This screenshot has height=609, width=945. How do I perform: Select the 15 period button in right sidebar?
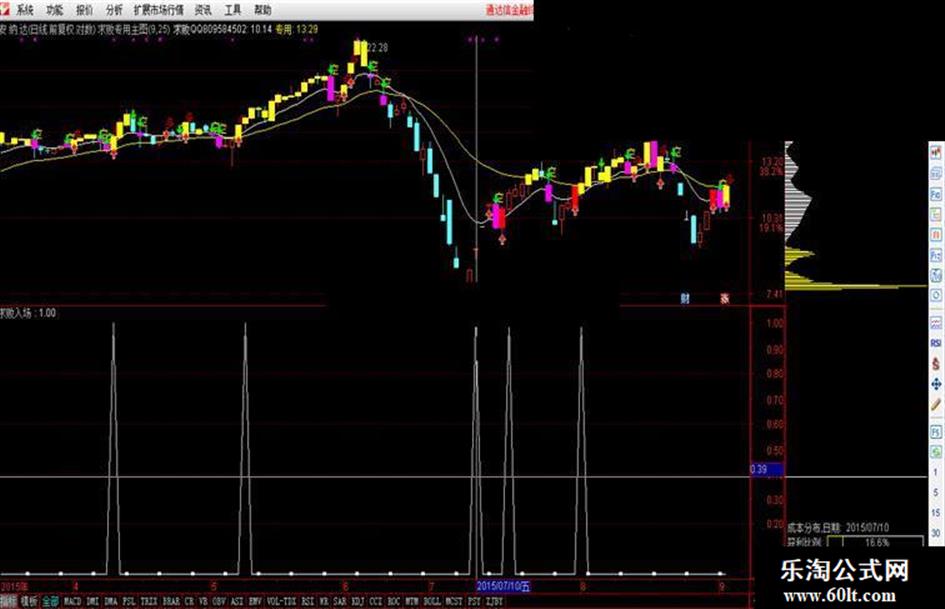pos(936,513)
